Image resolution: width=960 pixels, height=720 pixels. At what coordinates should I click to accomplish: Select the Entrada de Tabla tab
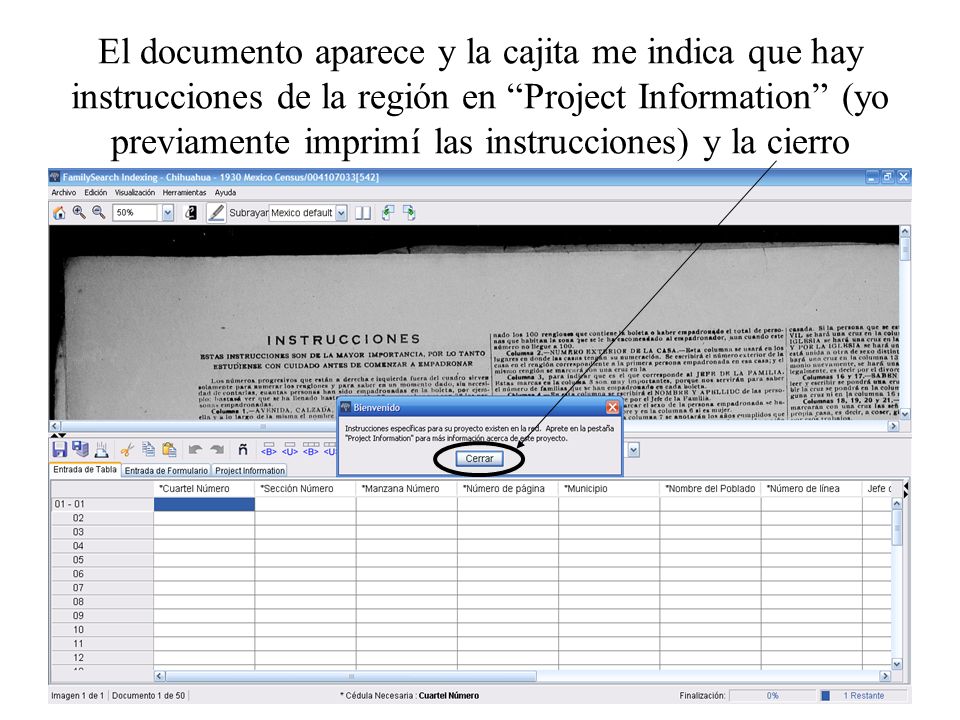[x=84, y=470]
